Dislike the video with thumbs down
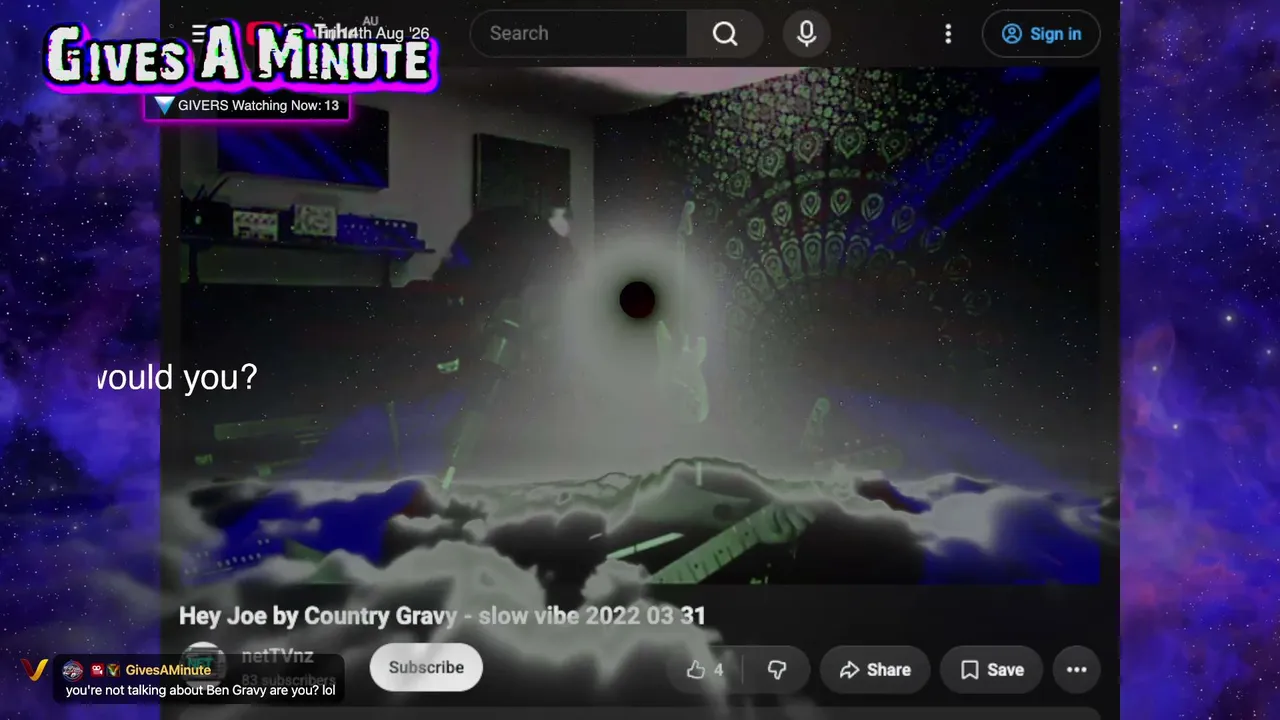Screen dimensions: 1280x720 776,670
